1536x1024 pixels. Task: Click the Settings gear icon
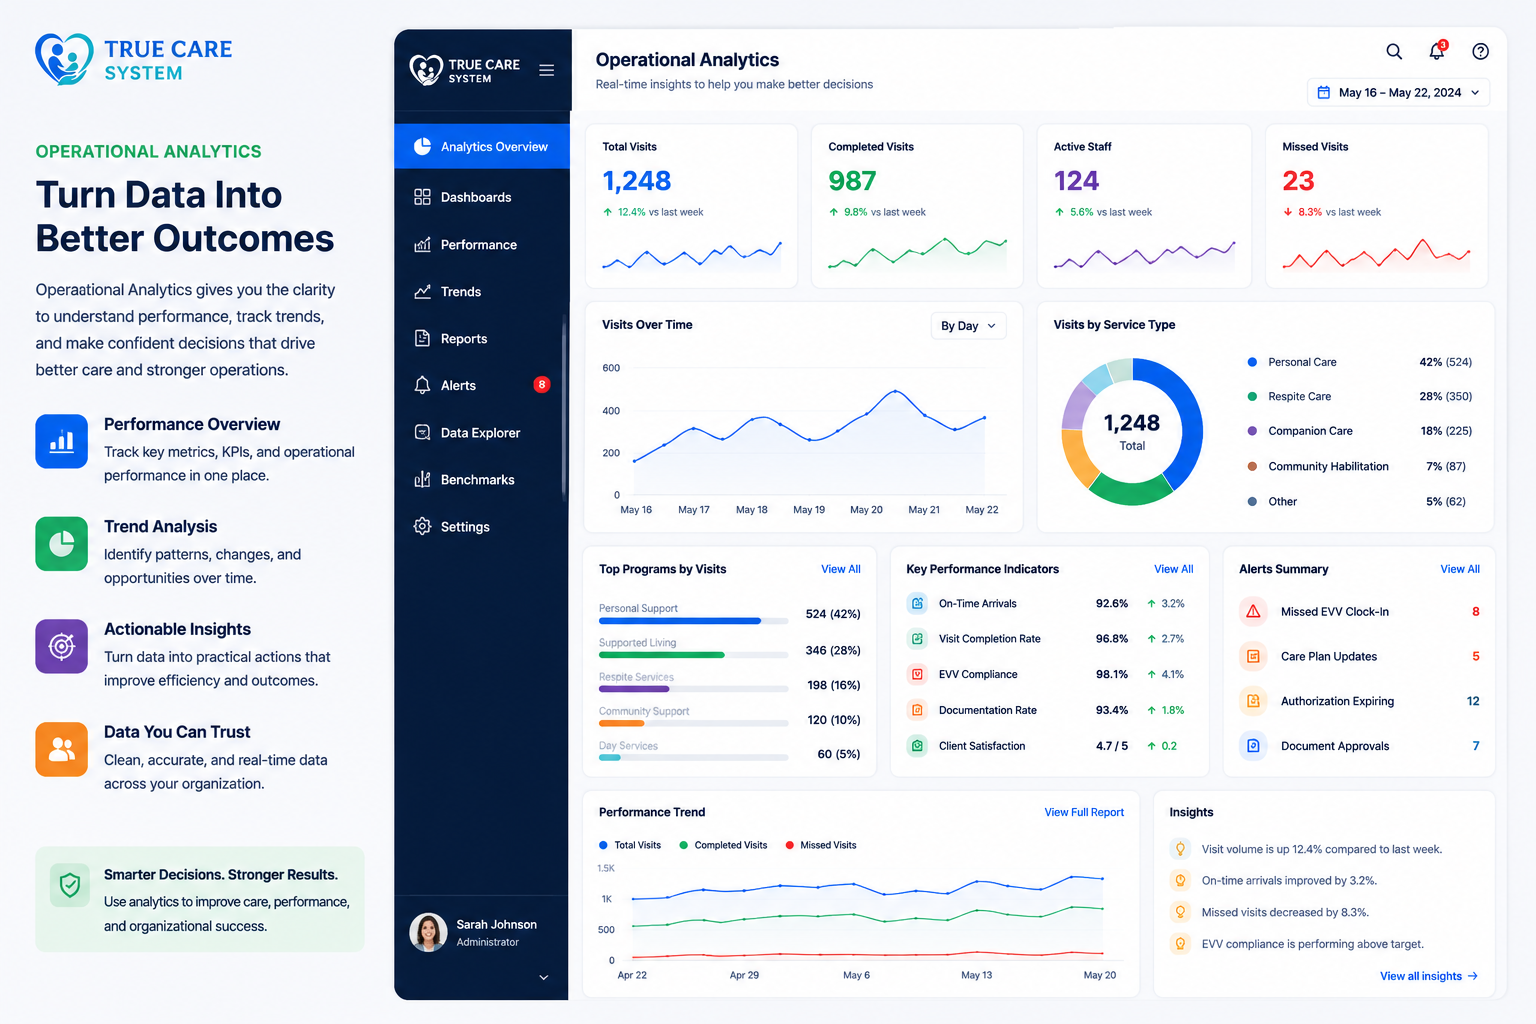click(x=422, y=526)
